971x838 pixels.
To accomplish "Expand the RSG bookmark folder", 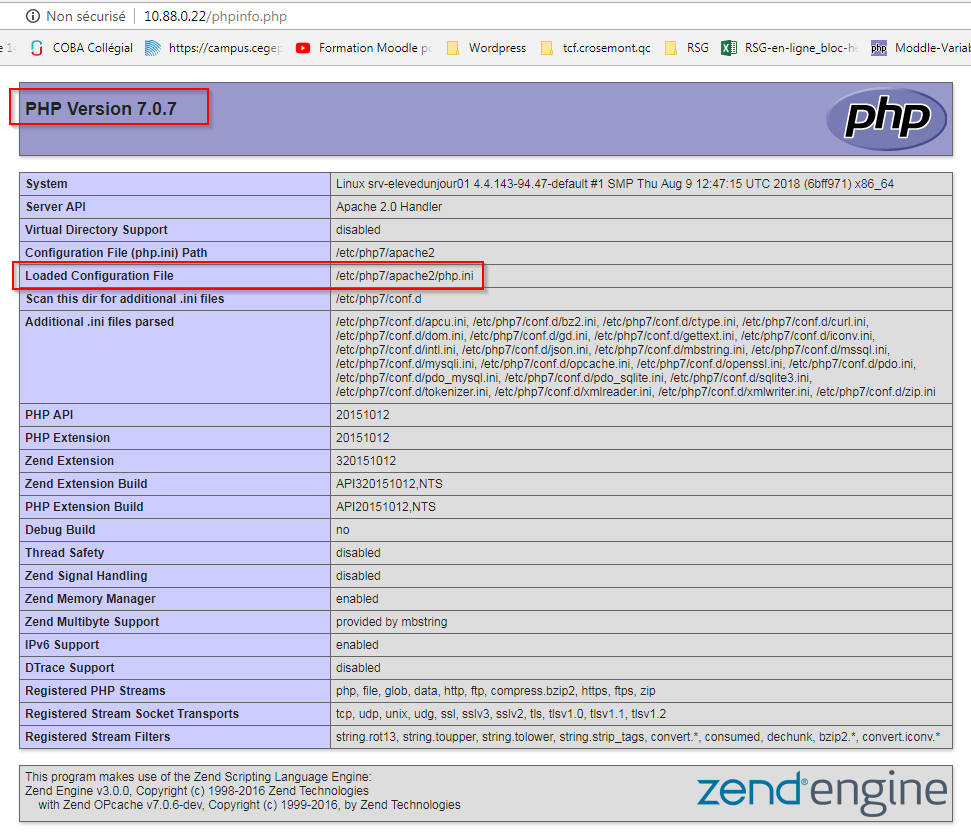I will (x=686, y=48).
